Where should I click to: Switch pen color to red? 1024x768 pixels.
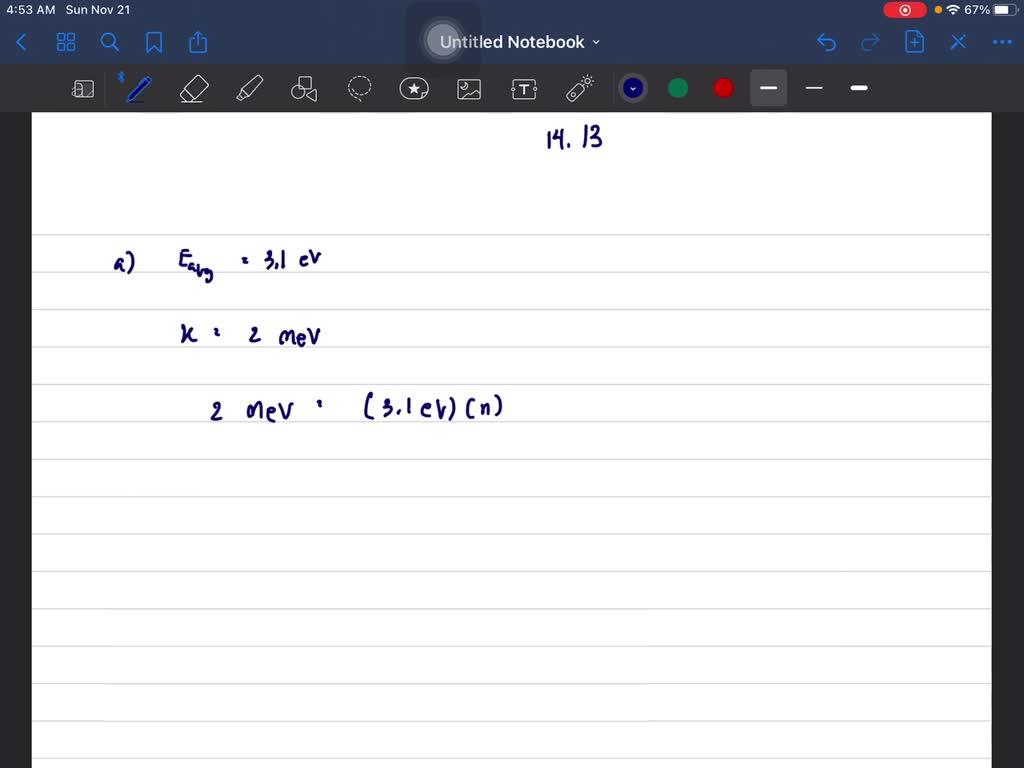click(722, 88)
